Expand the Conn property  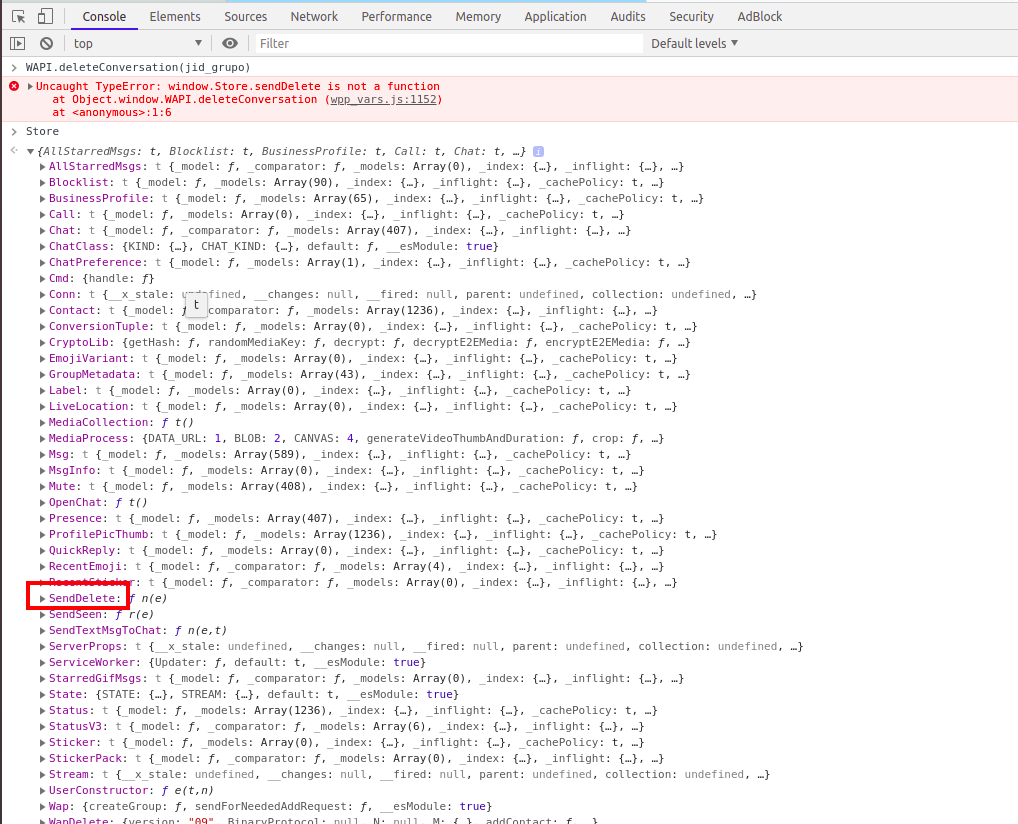[x=43, y=295]
